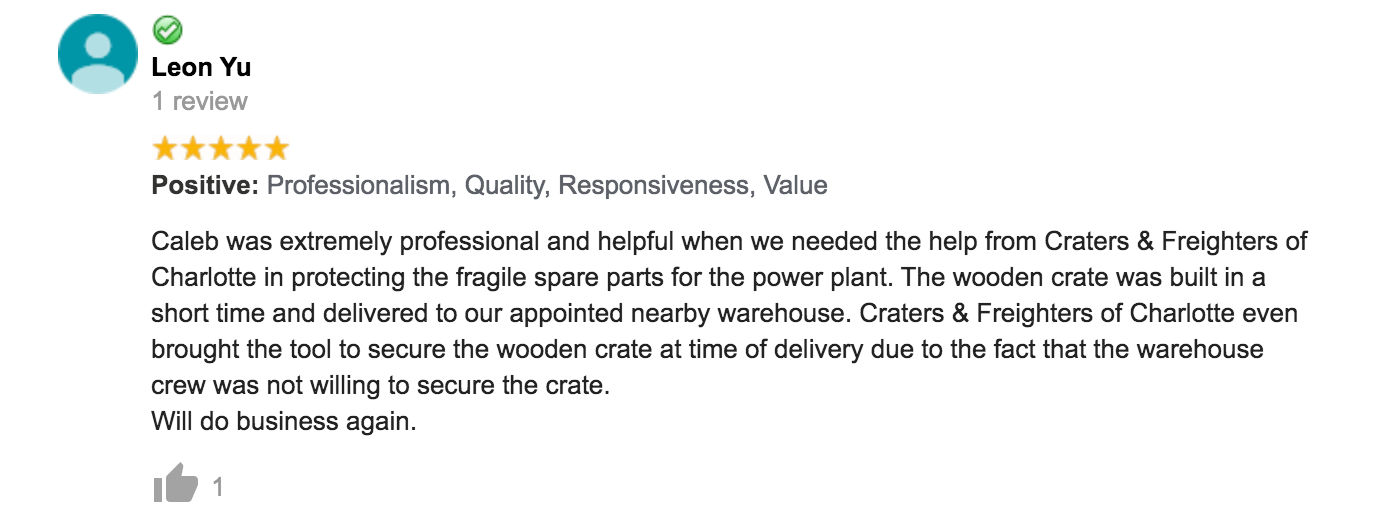This screenshot has width=1378, height=530.
Task: Click the "Responsiveness" attribute text
Action: (653, 185)
